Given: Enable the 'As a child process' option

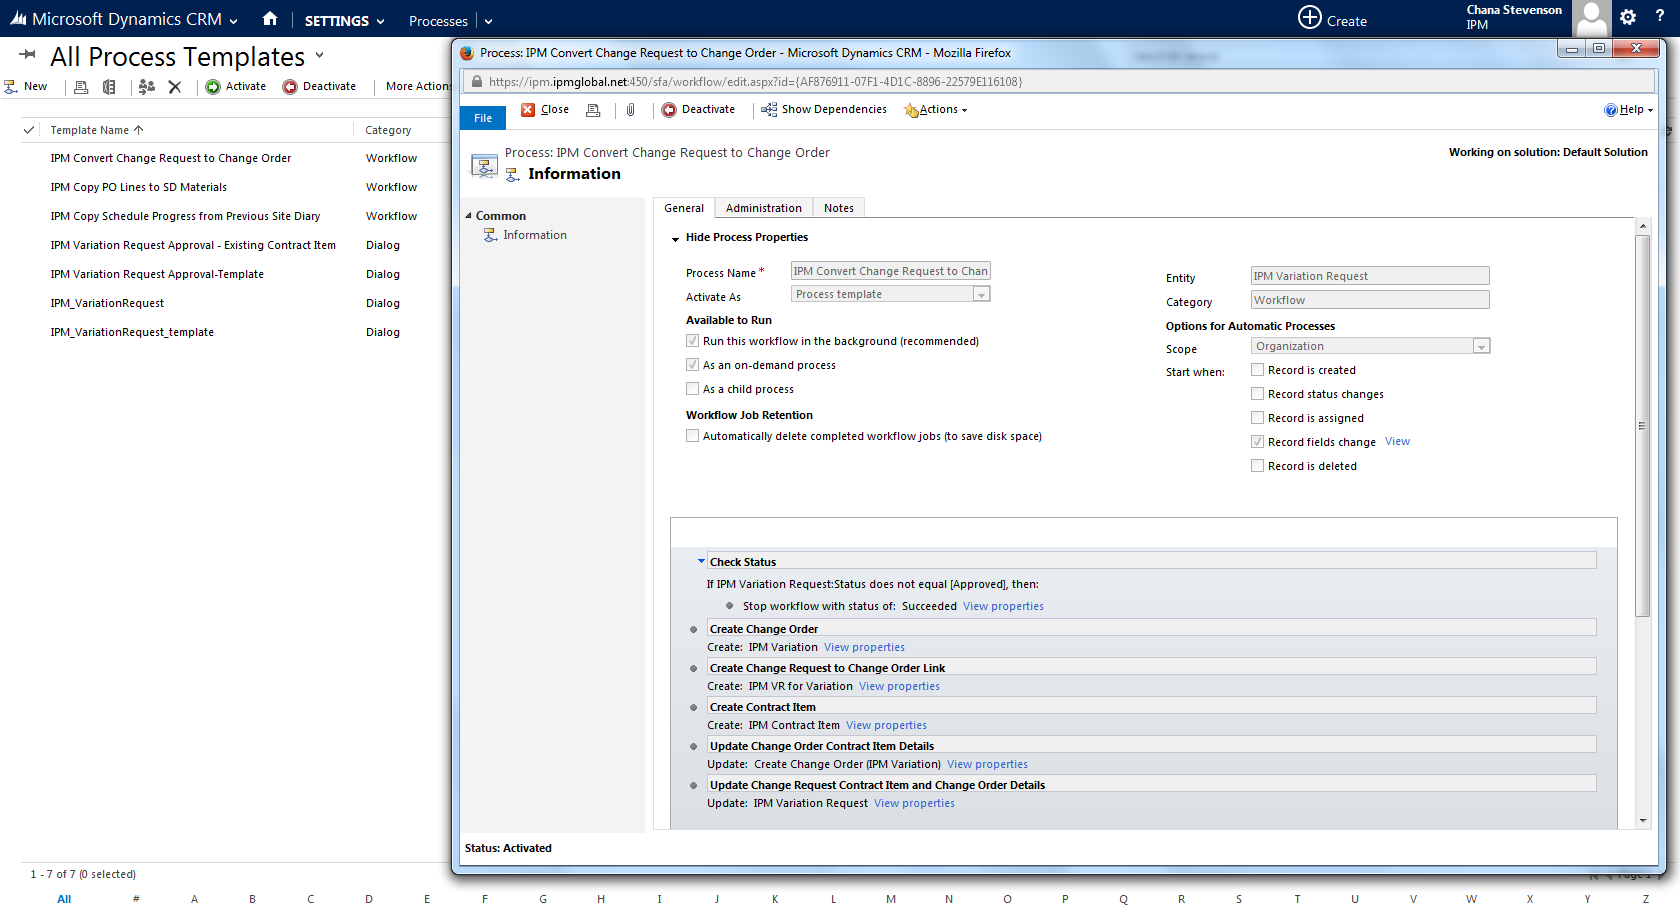Looking at the screenshot, I should (692, 388).
